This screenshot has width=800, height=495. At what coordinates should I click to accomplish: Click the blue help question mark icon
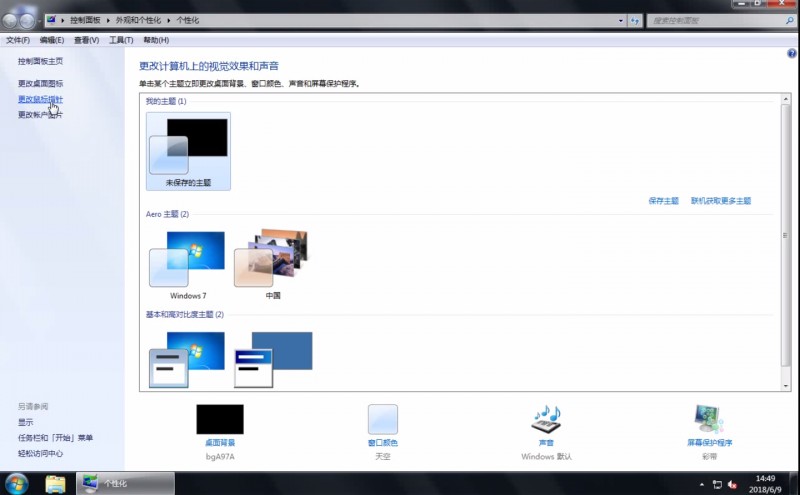pyautogui.click(x=791, y=54)
